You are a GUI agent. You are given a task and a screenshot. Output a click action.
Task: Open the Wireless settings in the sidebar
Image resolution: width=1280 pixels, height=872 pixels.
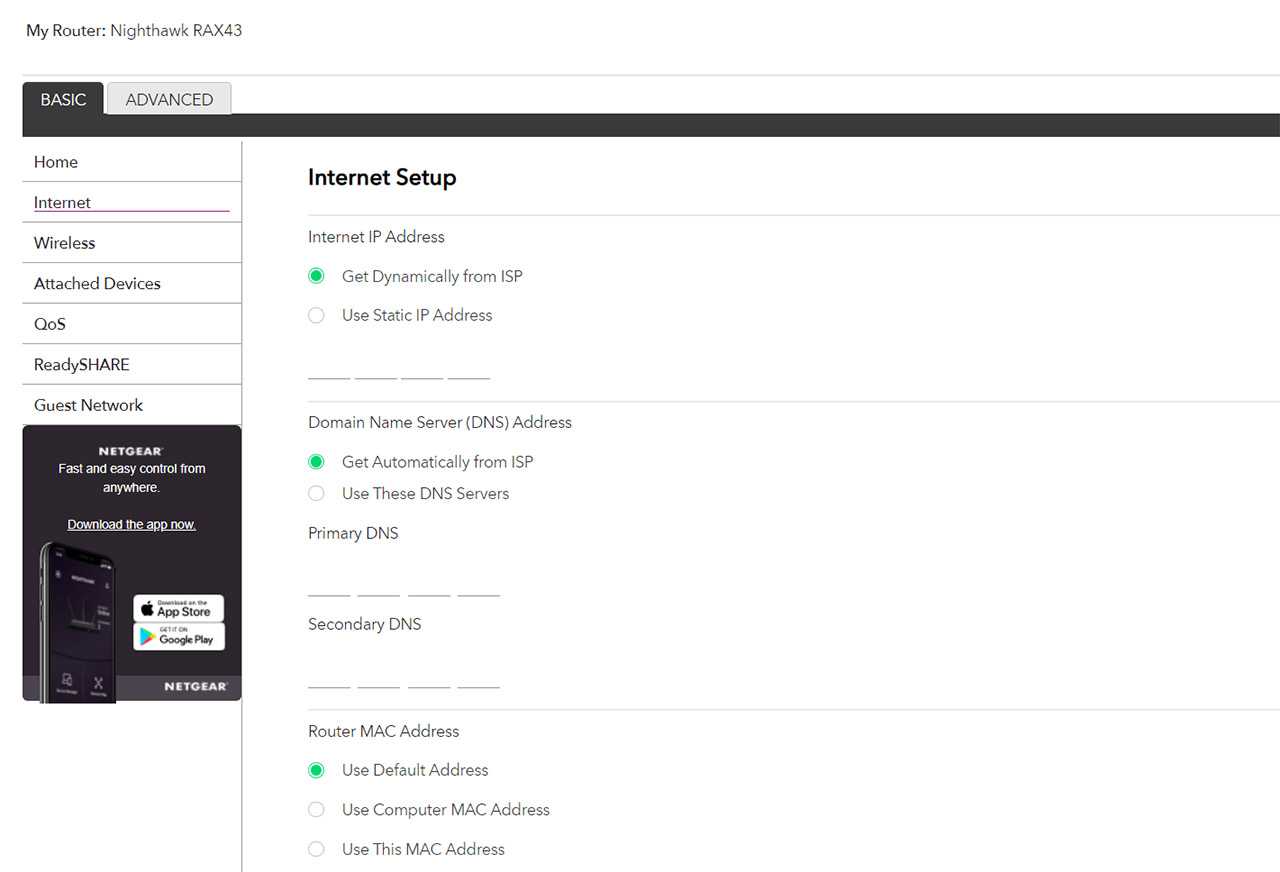65,243
